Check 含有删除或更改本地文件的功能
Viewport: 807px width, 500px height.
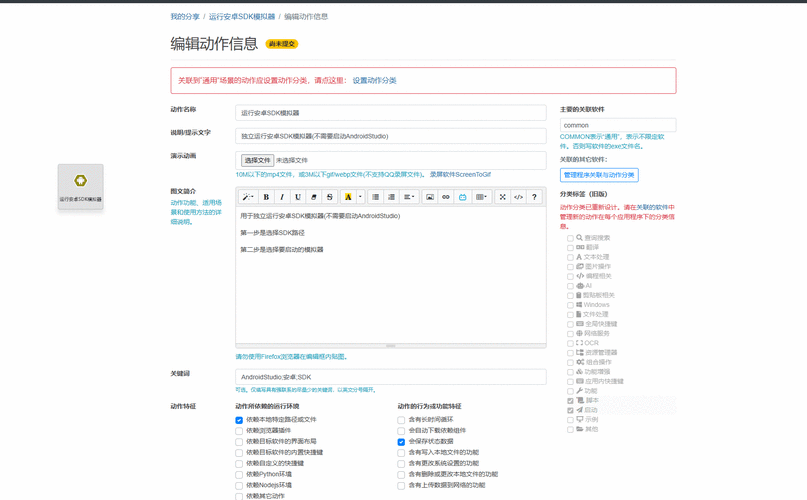click(x=401, y=475)
